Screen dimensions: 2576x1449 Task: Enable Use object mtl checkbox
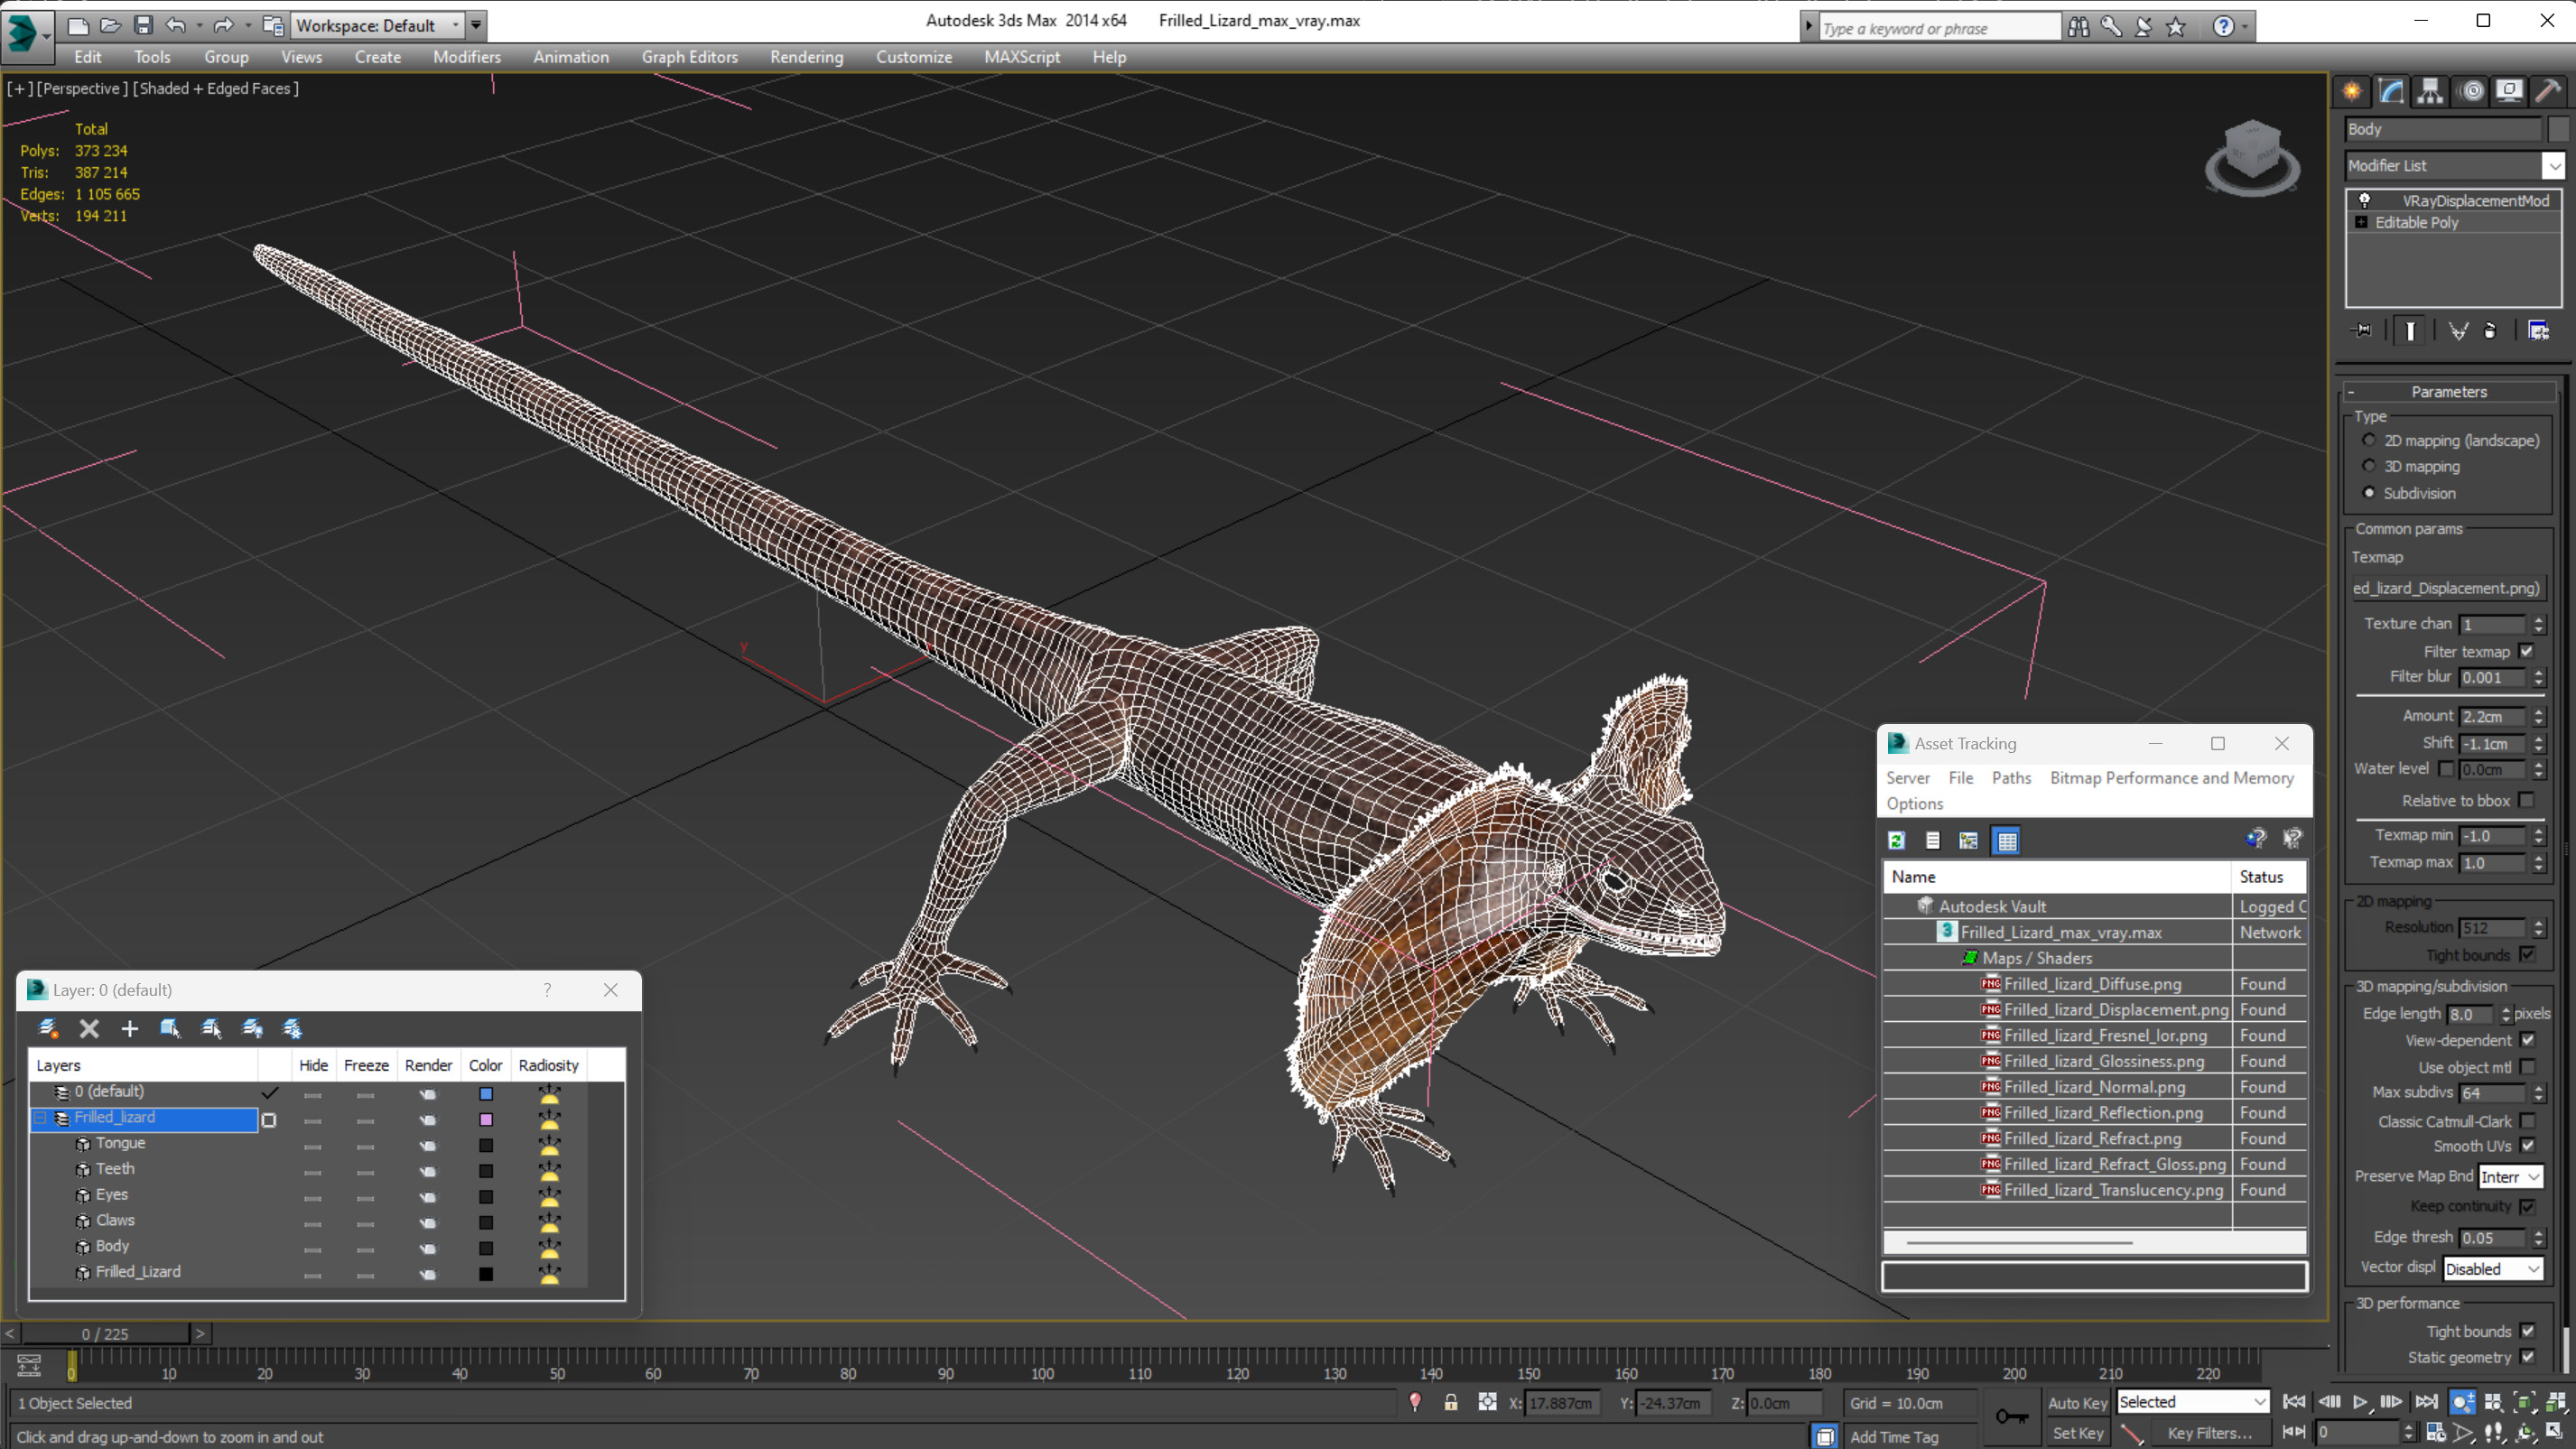(2527, 1067)
